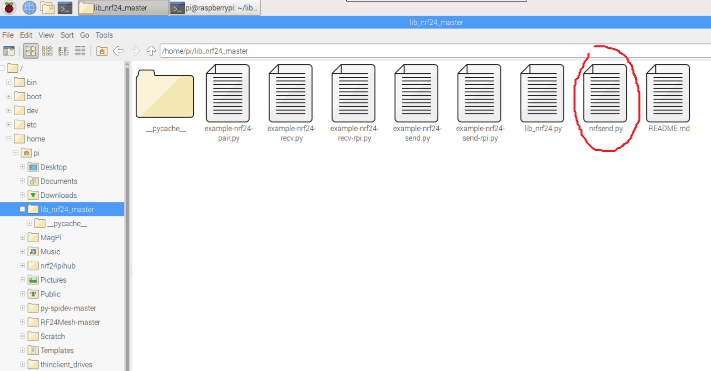Select Desktop folder in tree
Viewport: 711px width, 371px height.
[x=48, y=167]
